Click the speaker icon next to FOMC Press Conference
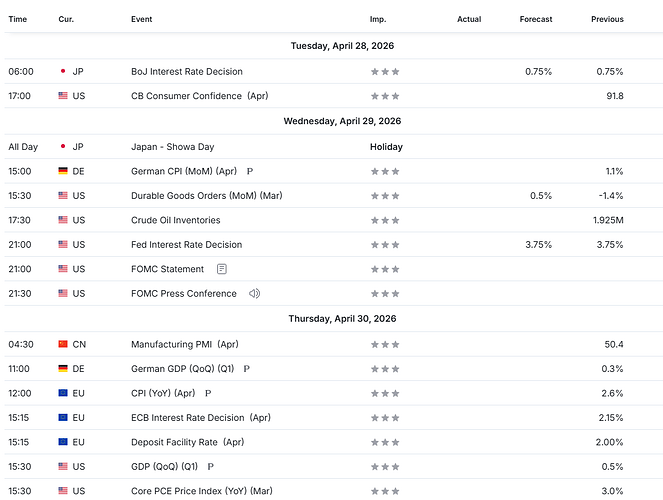This screenshot has height=500, width=663. pyautogui.click(x=254, y=293)
